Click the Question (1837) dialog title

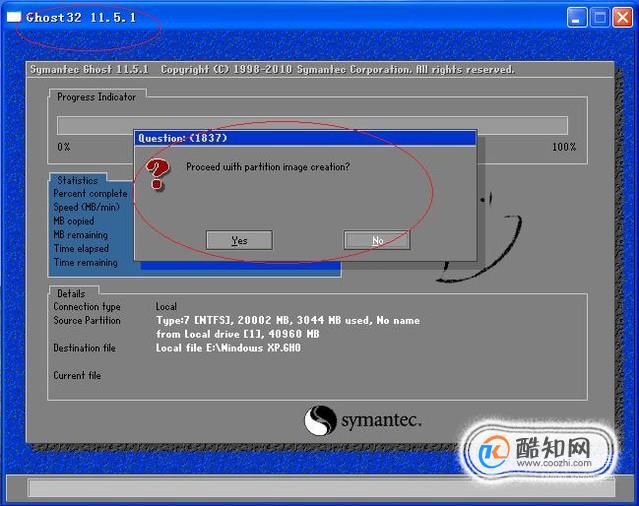[x=183, y=138]
